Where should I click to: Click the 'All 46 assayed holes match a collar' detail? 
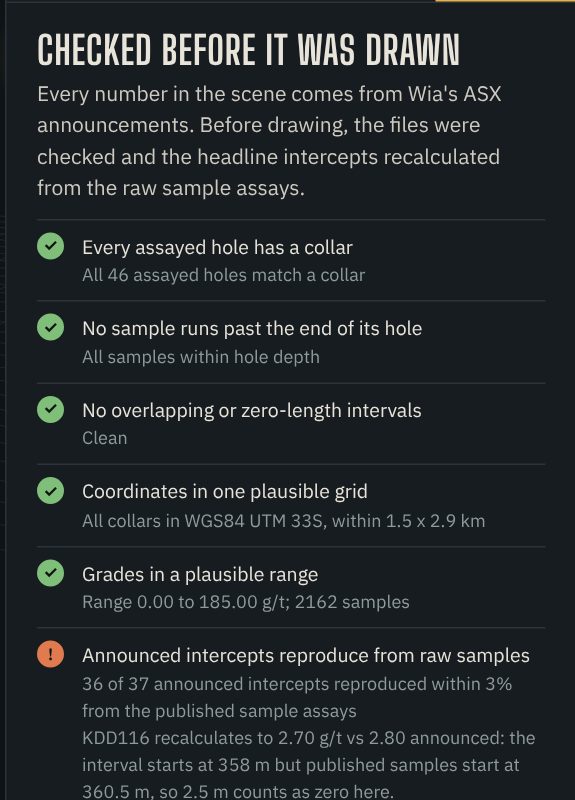(223, 276)
